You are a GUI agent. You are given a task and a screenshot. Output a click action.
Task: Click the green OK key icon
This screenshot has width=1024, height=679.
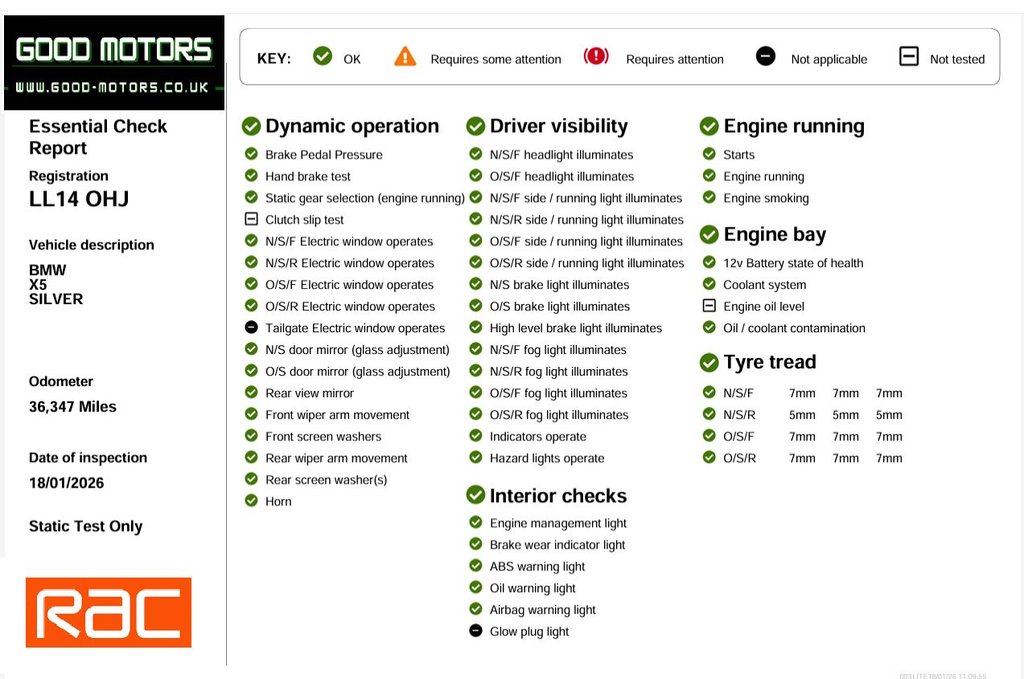click(322, 56)
